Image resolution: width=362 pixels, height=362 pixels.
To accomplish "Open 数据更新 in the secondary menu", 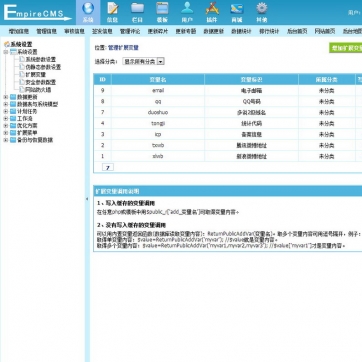I will (x=214, y=32).
